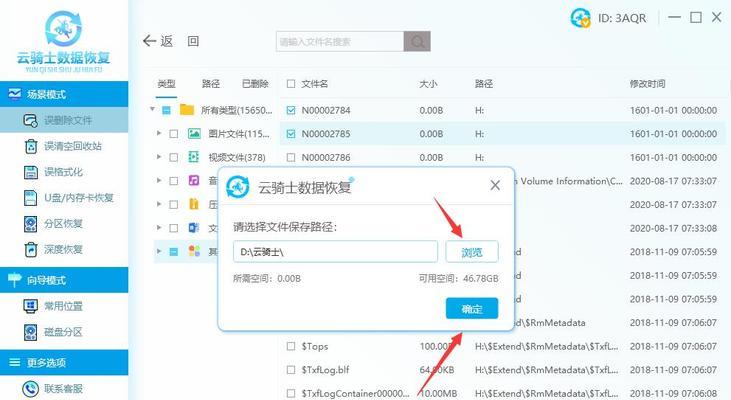Click the colorful other-types icon

[194, 251]
